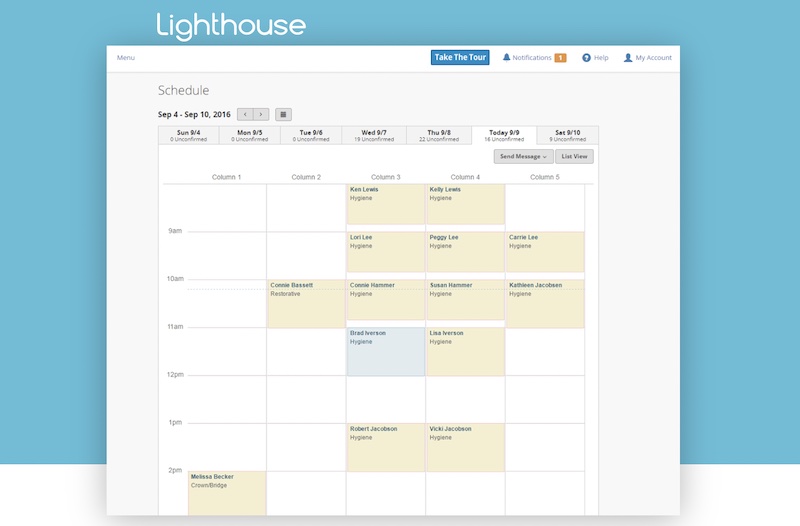Open Kelly Lewis Hygiene appointment
800x526 pixels.
click(465, 204)
